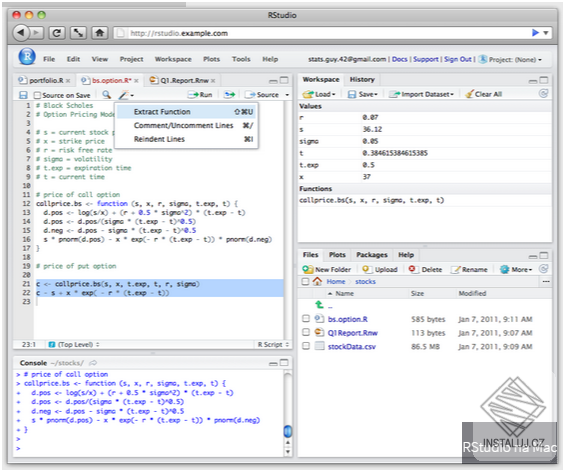Image resolution: width=564 pixels, height=470 pixels.
Task: Open find with the magnifier icon
Action: pyautogui.click(x=106, y=95)
